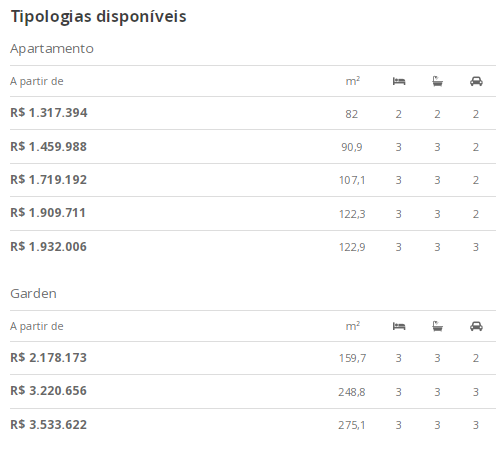Click the Garden section heading
This screenshot has width=497, height=450.
tap(33, 294)
